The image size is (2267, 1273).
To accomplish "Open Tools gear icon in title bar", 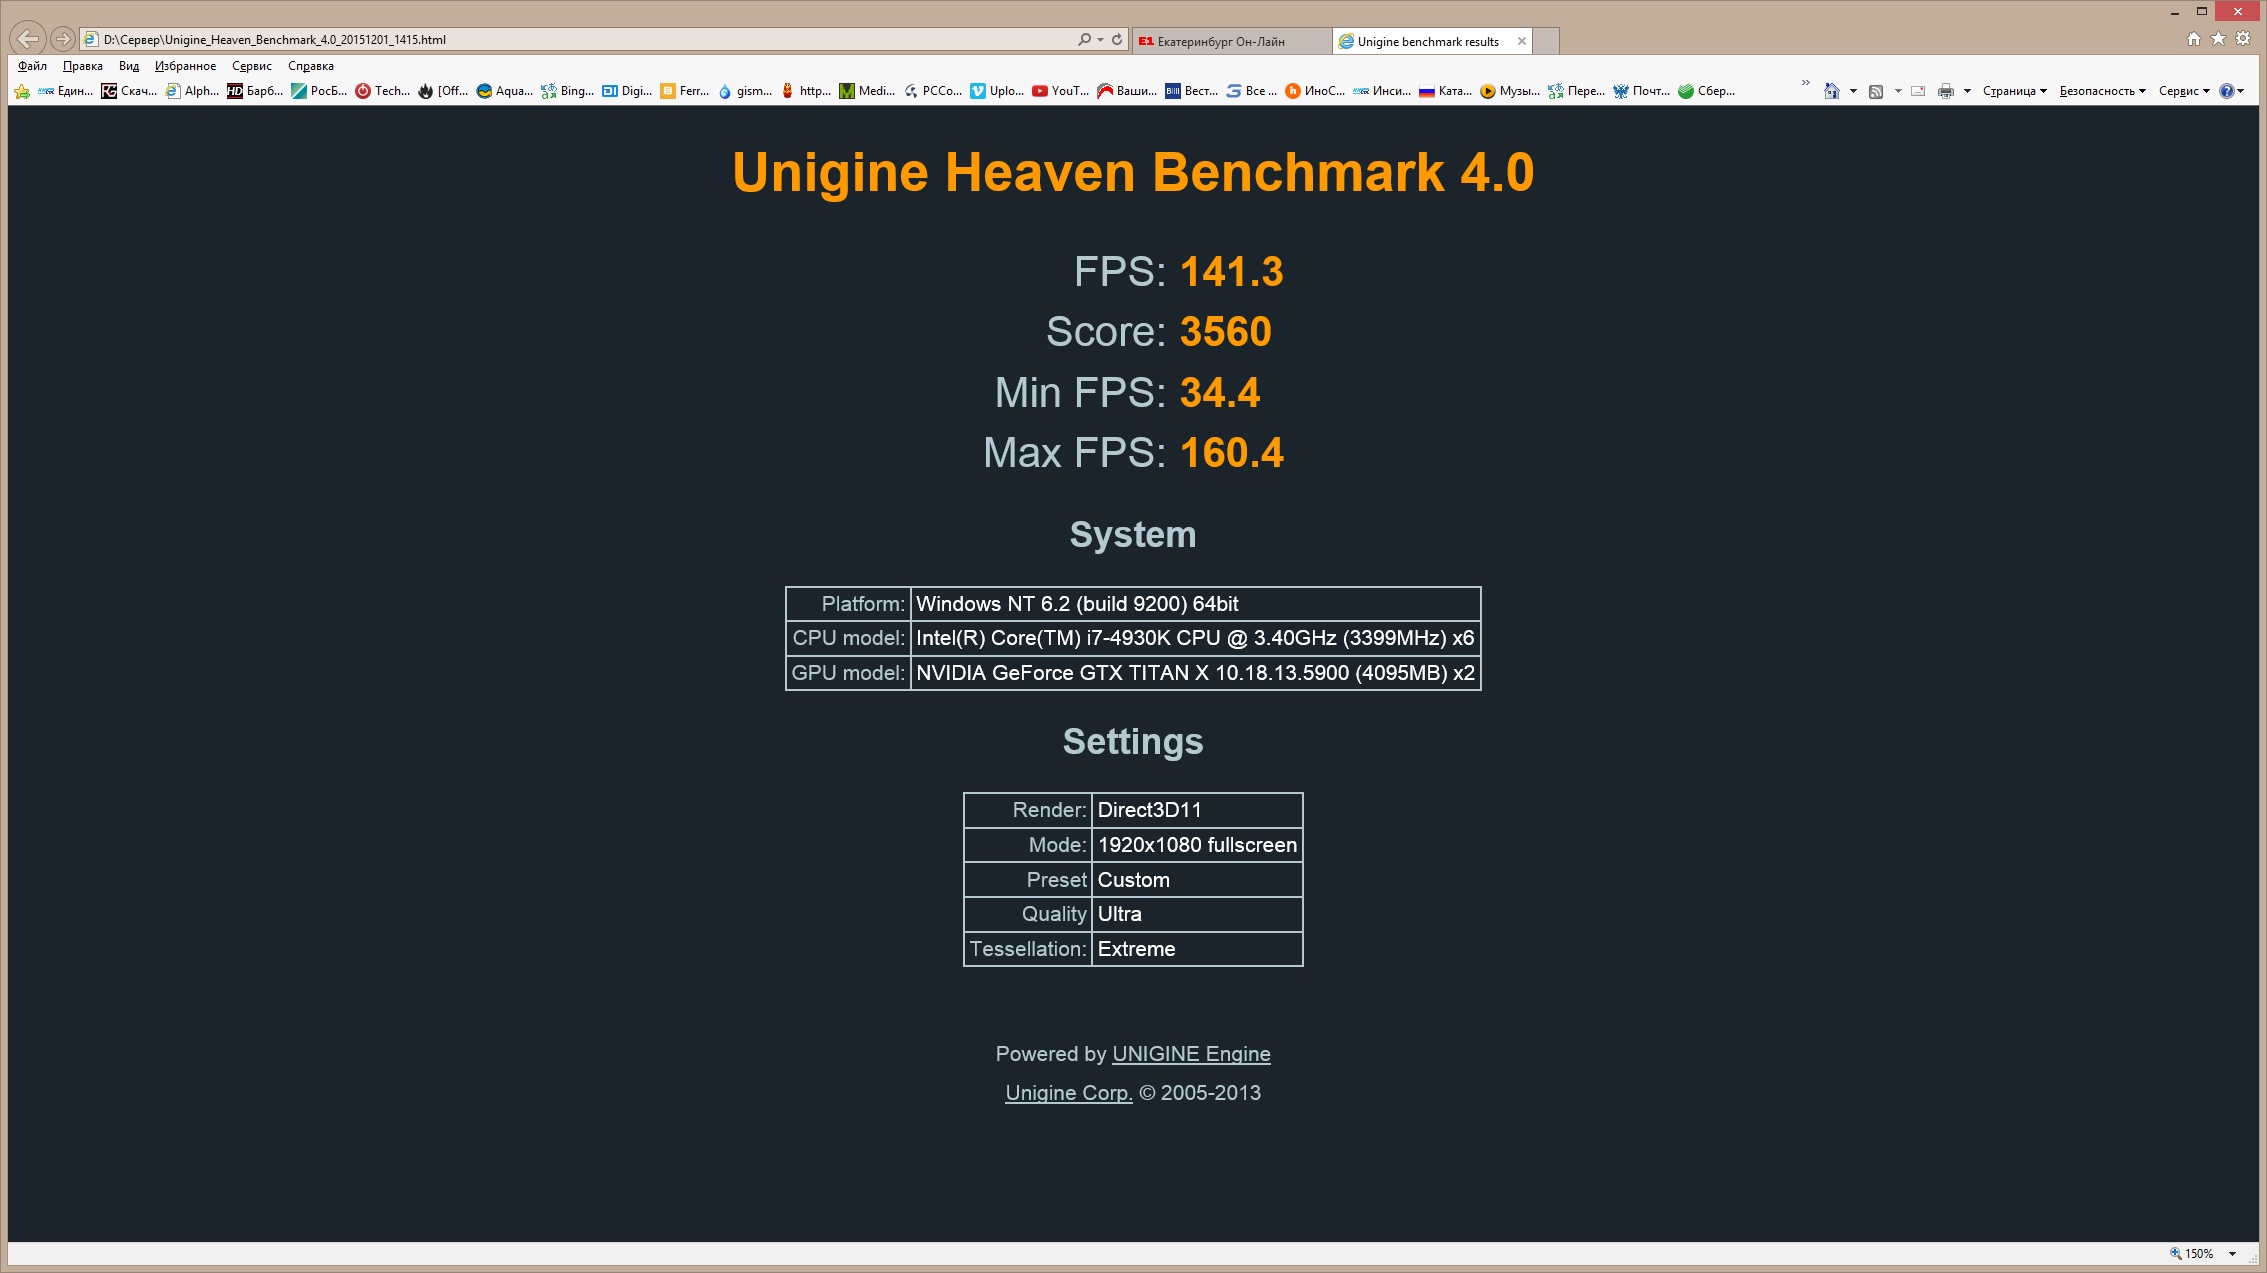I will coord(2243,39).
